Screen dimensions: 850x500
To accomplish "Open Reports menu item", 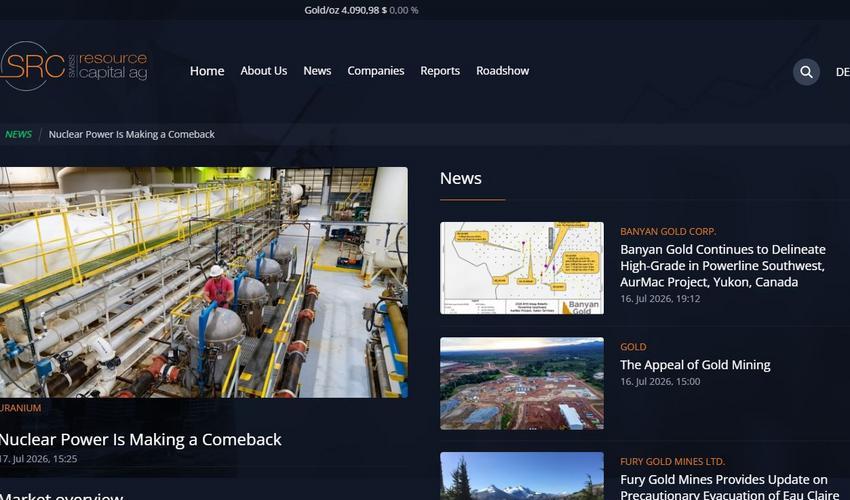I will pos(440,71).
